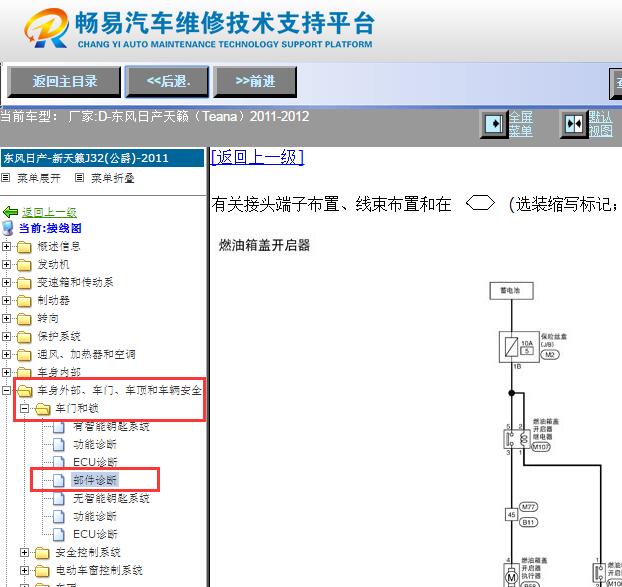The width and height of the screenshot is (622, 587).
Task: Expand the 转向 tree node
Action: pos(6,318)
